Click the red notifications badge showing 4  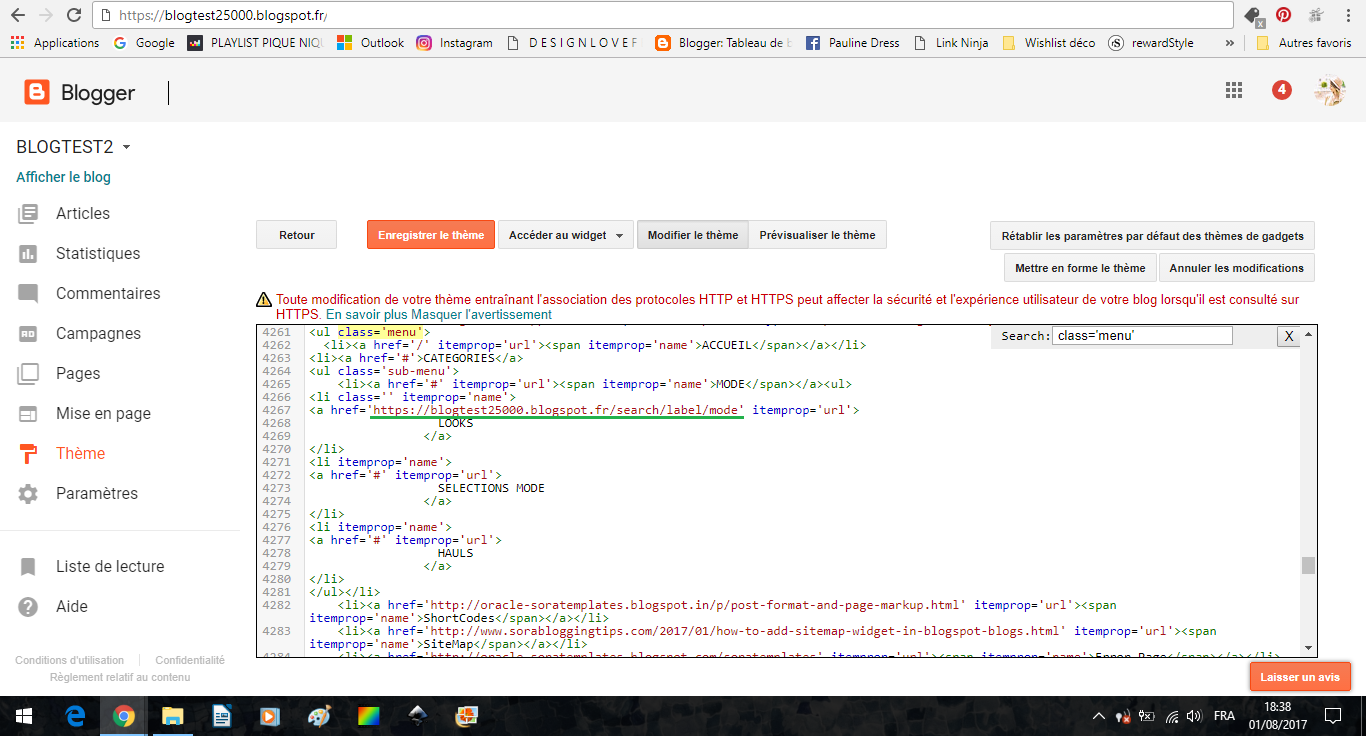click(1281, 90)
